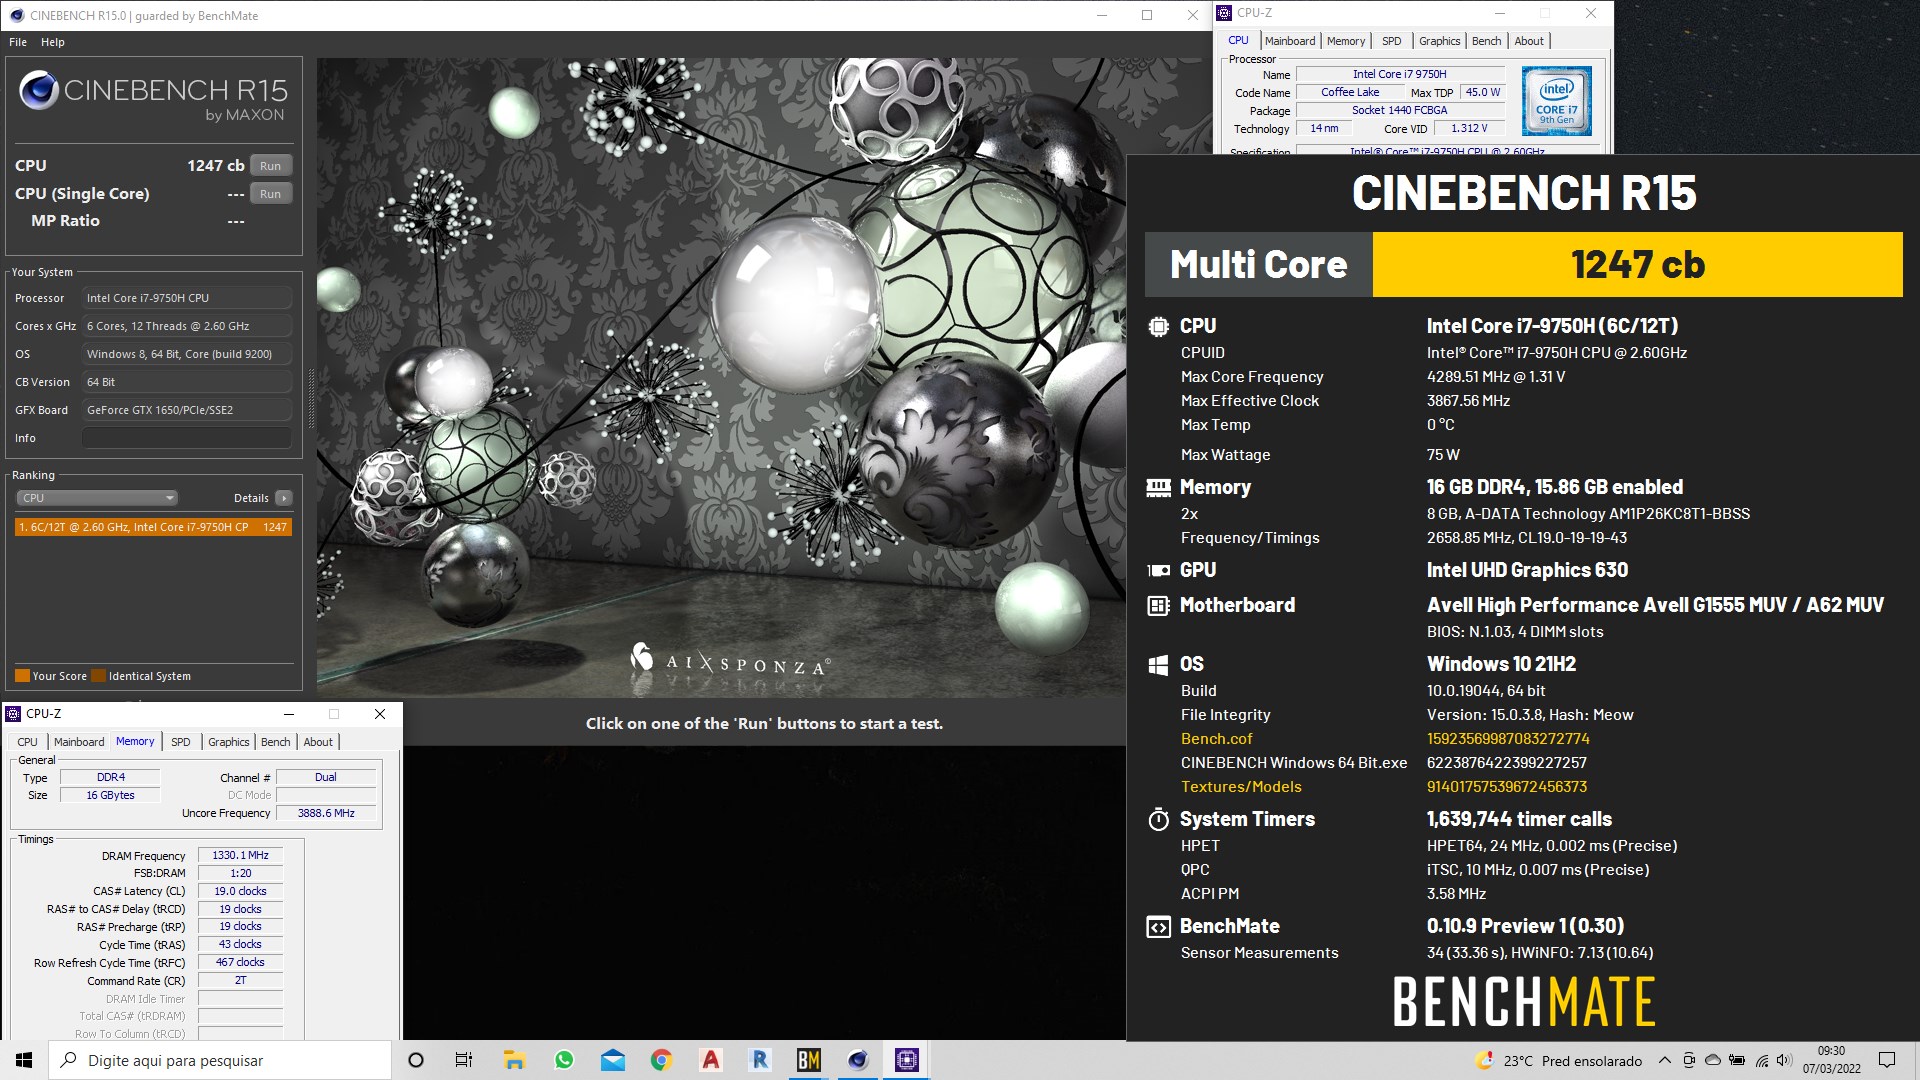Screen dimensions: 1920x1080
Task: Select Graphics tab in bottom CPU-Z window
Action: coord(228,742)
